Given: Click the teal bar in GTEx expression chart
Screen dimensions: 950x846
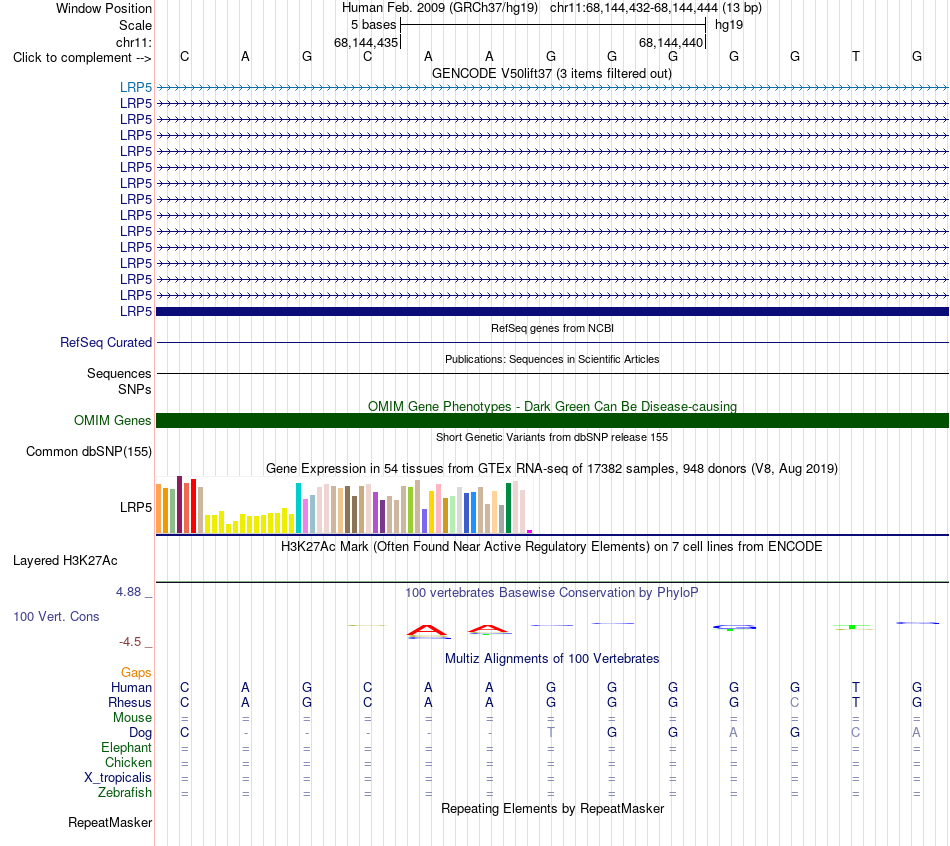Looking at the screenshot, I should point(298,508).
